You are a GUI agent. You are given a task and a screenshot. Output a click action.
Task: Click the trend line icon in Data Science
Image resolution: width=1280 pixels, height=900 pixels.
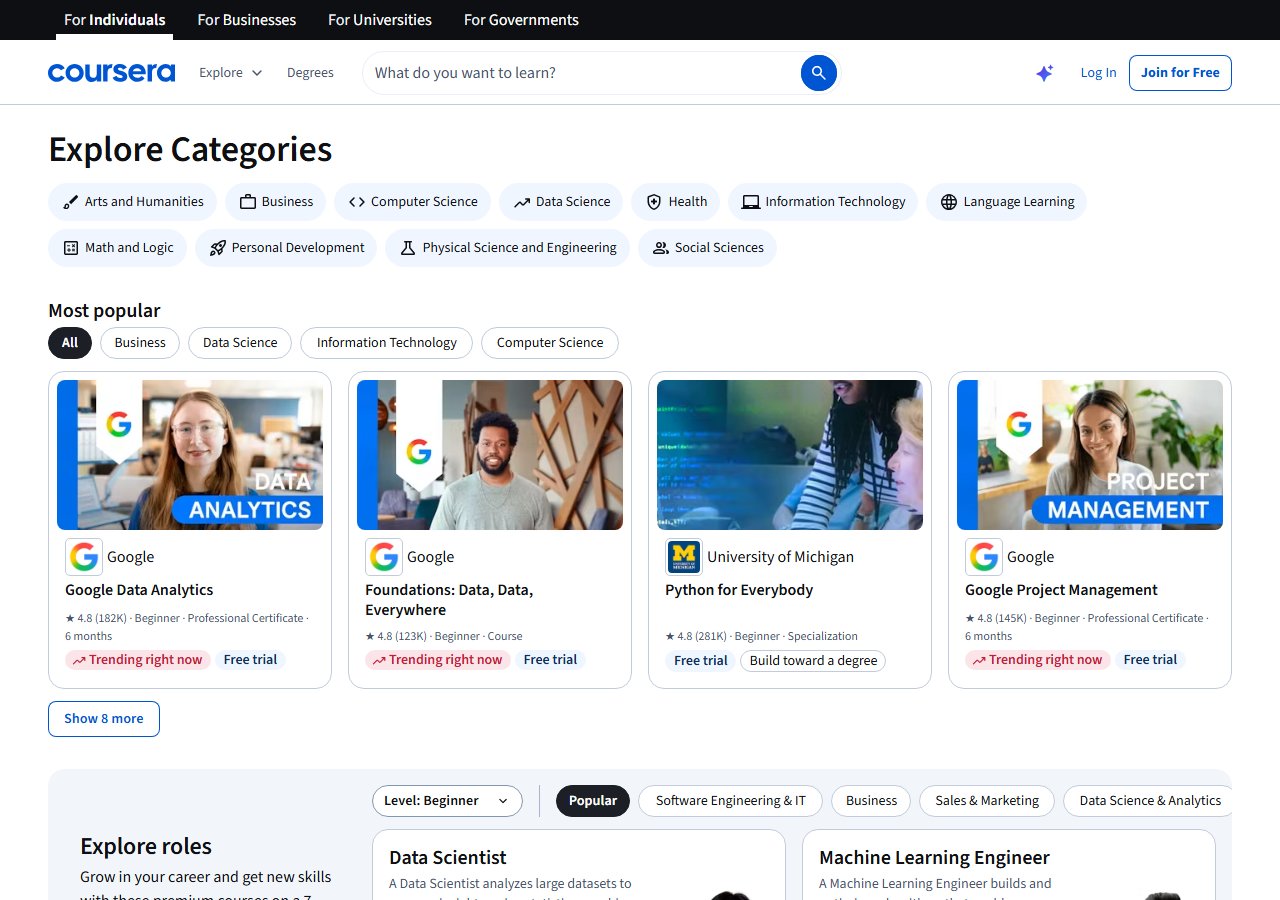click(x=521, y=202)
